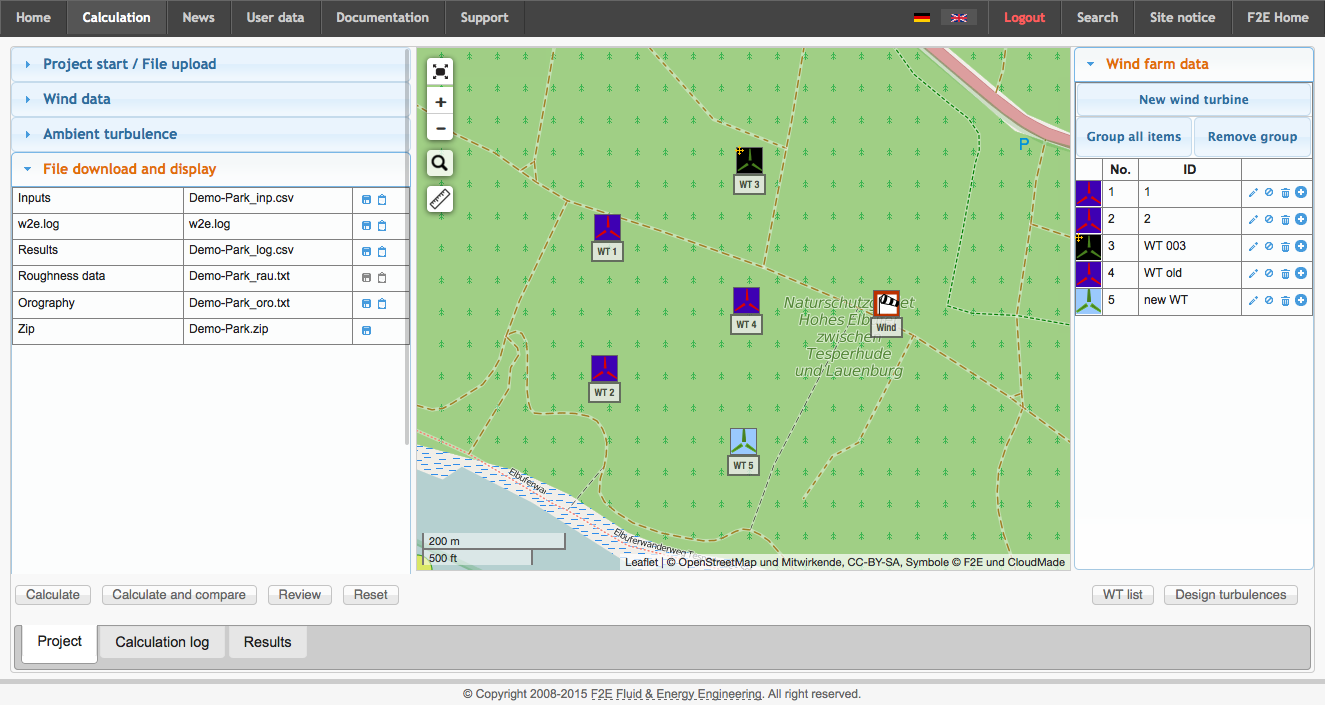Open the Documentation menu

[x=382, y=17]
